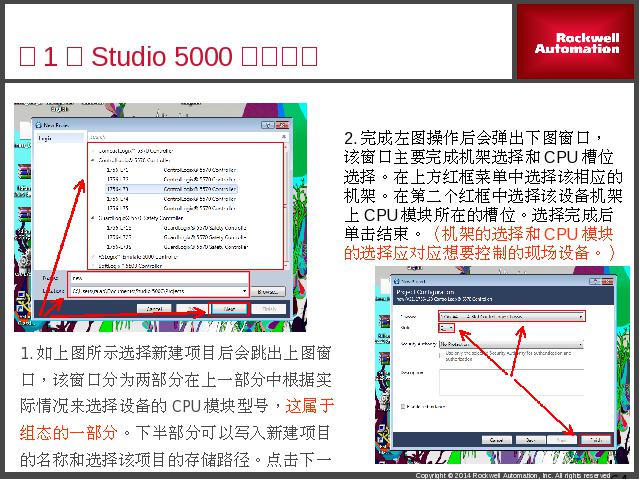640x480 pixels.
Task: Collapse the ControlLogix 5570 Controller group
Action: point(93,160)
